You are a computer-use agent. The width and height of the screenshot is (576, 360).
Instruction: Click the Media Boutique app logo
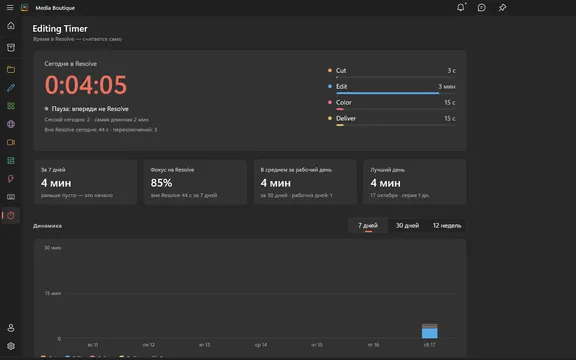coord(24,7)
